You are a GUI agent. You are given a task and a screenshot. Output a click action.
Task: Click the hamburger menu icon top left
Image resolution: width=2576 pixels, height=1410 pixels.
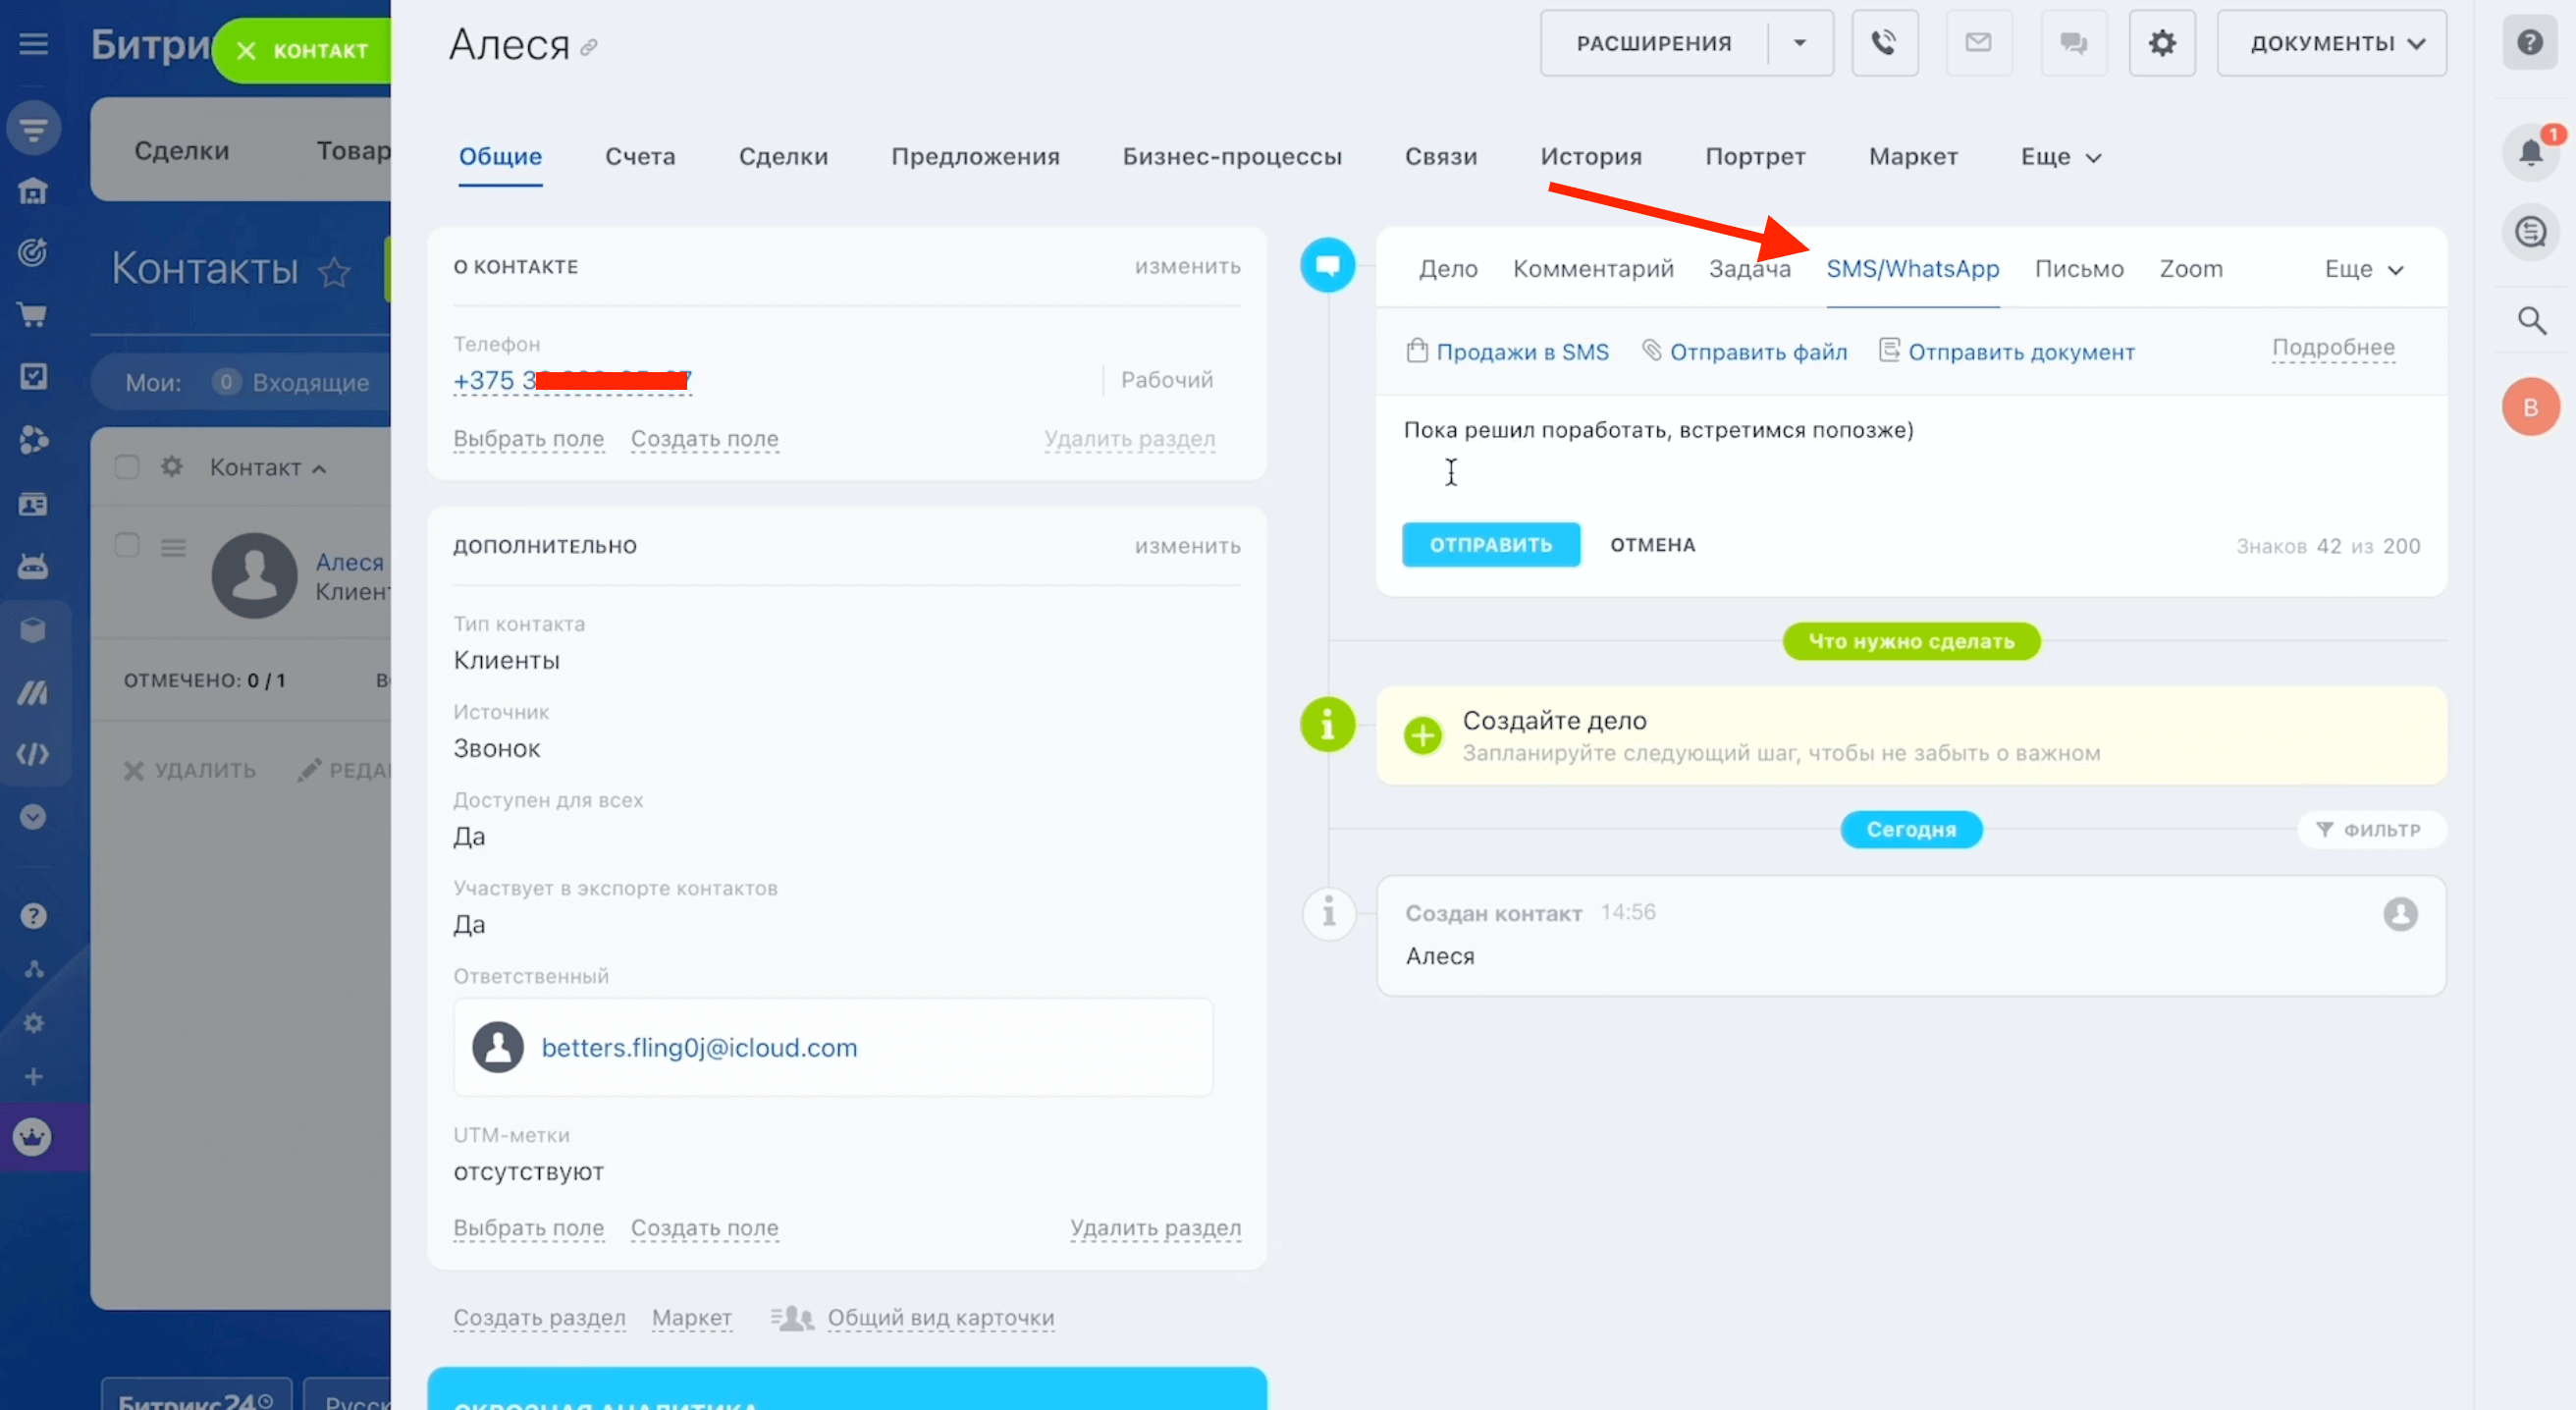(33, 43)
